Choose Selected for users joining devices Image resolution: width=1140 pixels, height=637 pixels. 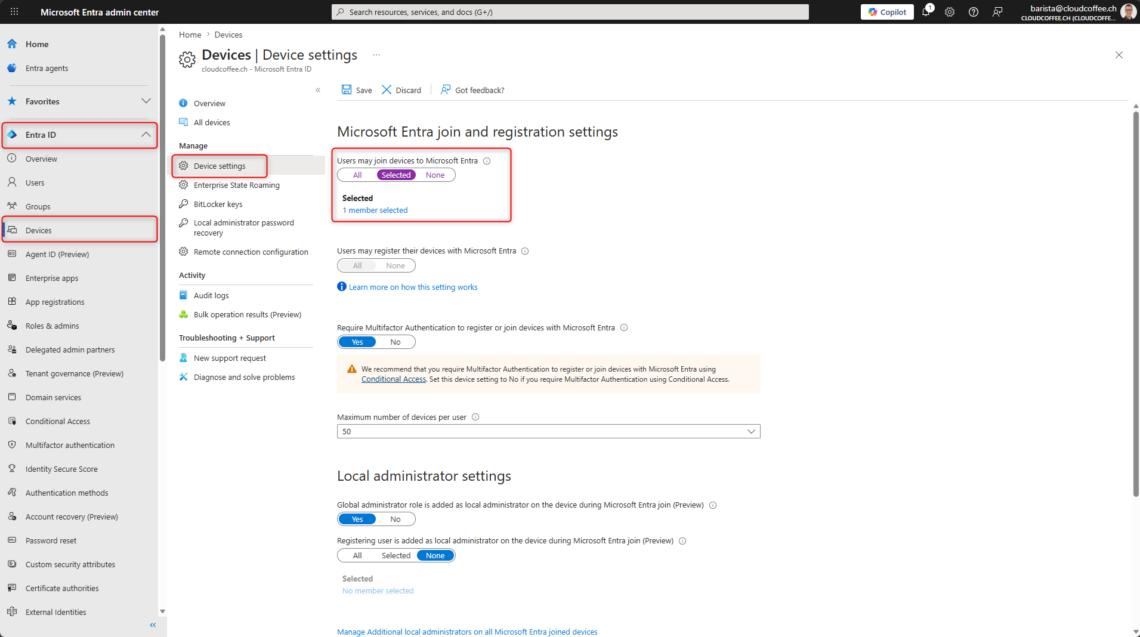point(396,175)
